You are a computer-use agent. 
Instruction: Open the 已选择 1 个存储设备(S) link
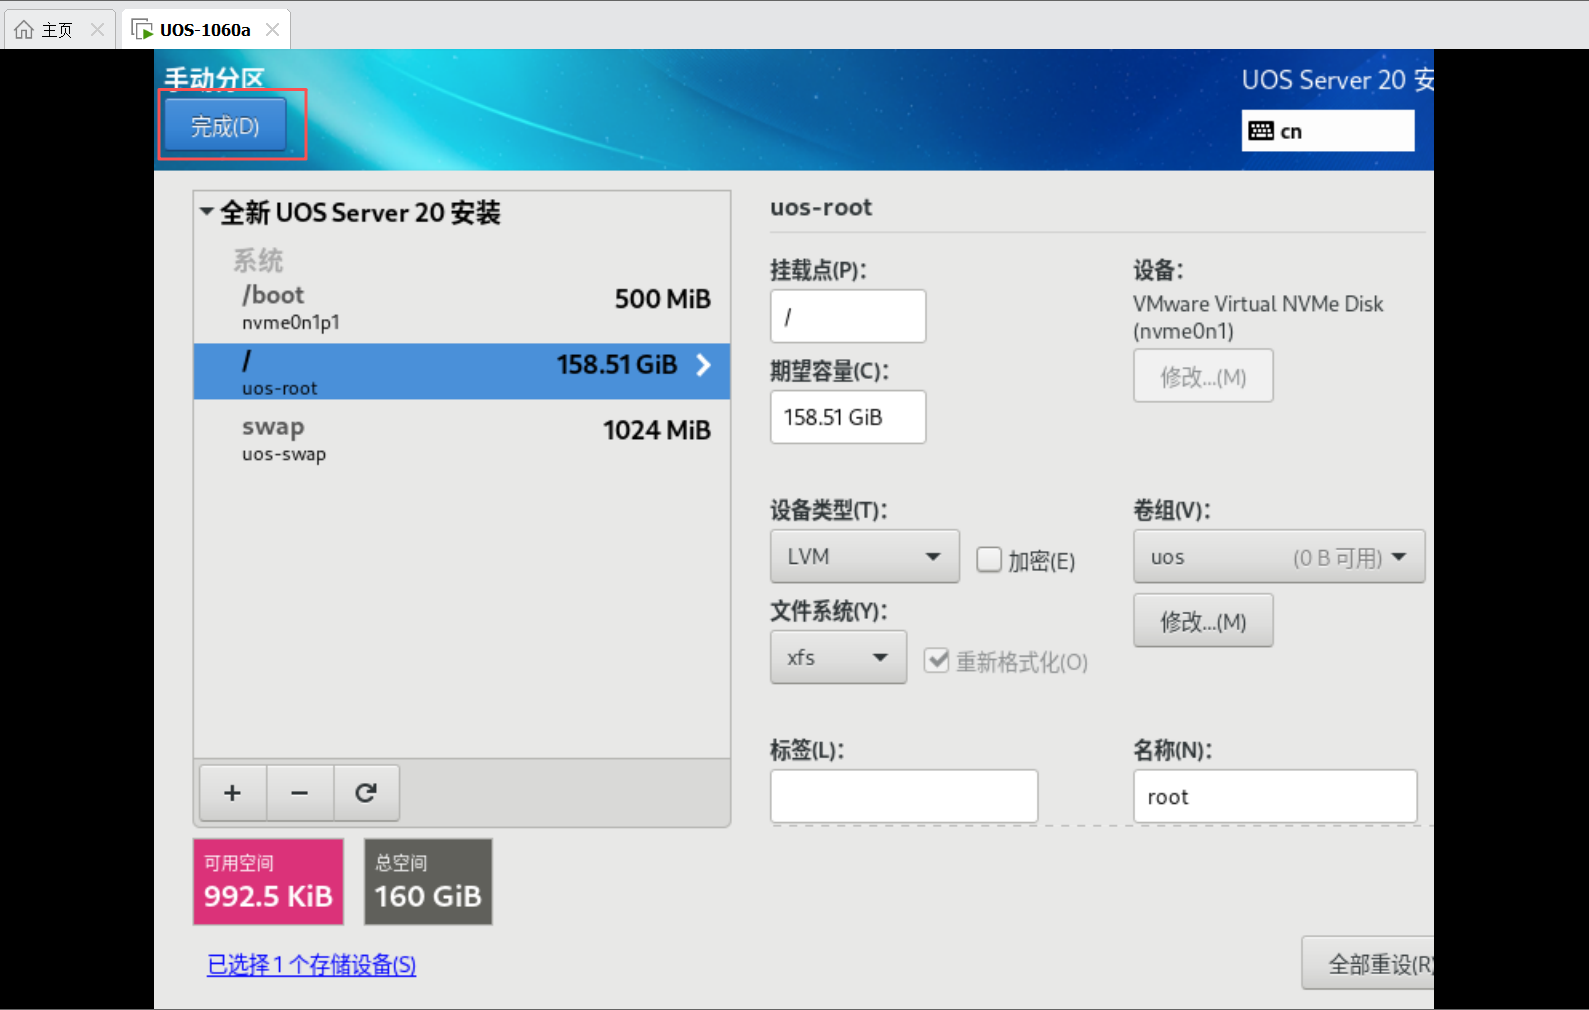(311, 965)
